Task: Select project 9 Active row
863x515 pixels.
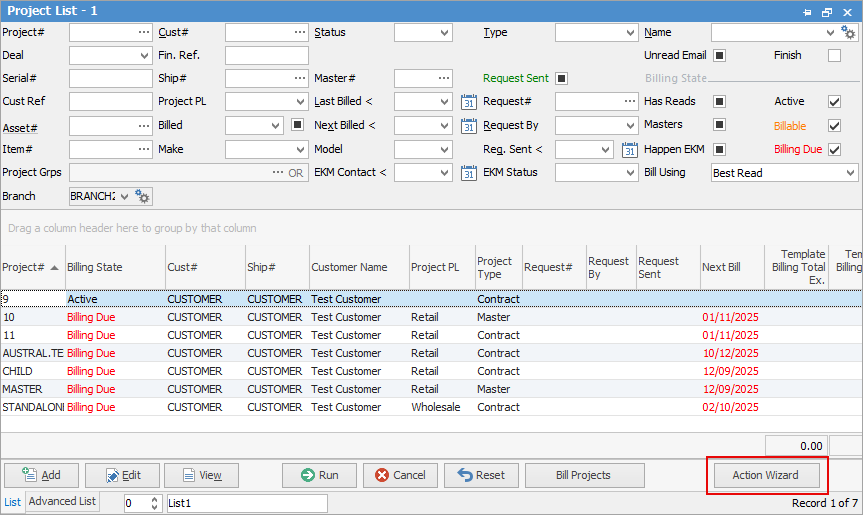Action: (432, 299)
